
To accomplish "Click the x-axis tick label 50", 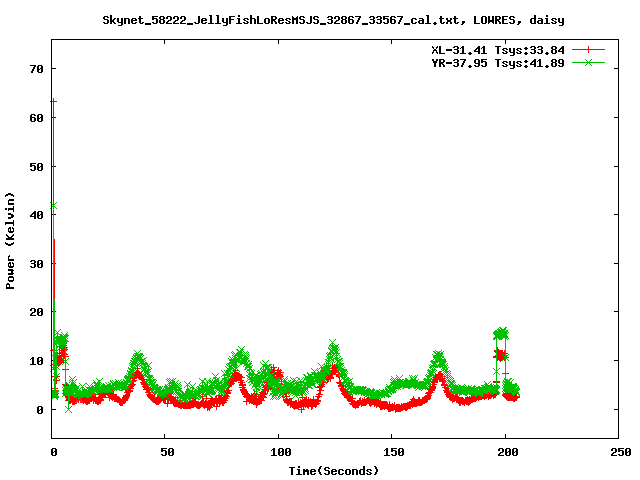I will pyautogui.click(x=167, y=452).
